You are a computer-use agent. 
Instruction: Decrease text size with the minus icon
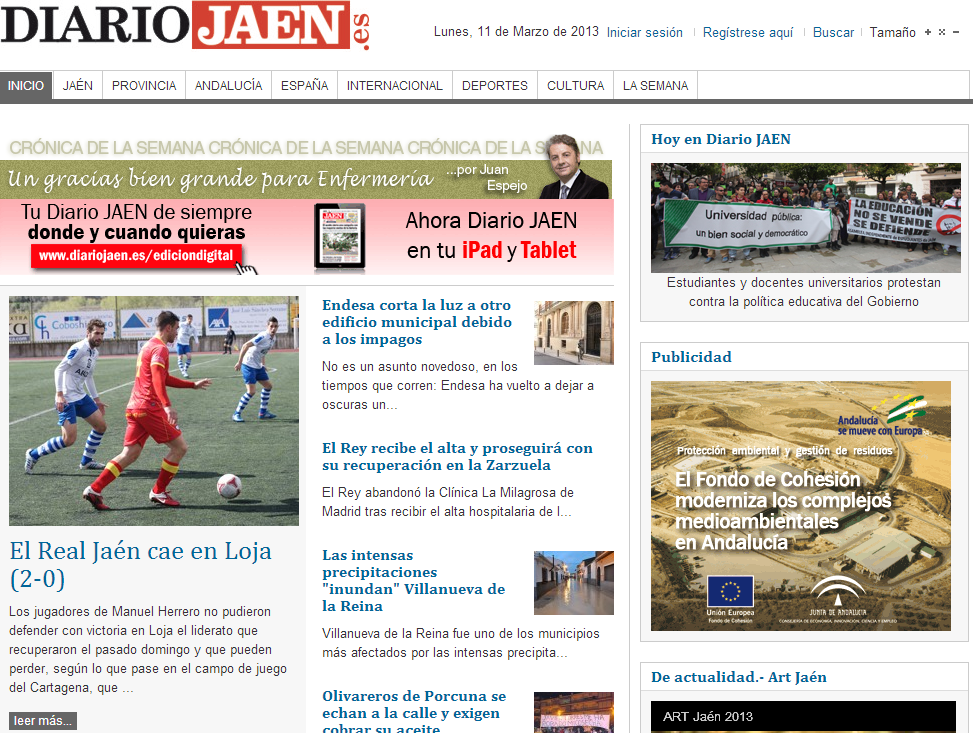tap(956, 32)
